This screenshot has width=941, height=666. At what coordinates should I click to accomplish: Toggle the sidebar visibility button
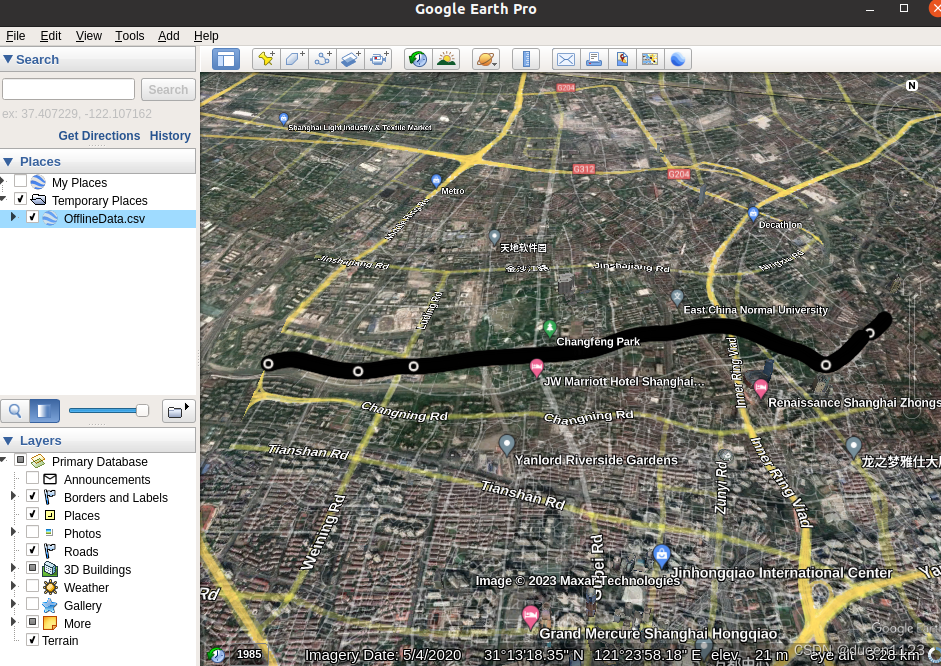226,59
